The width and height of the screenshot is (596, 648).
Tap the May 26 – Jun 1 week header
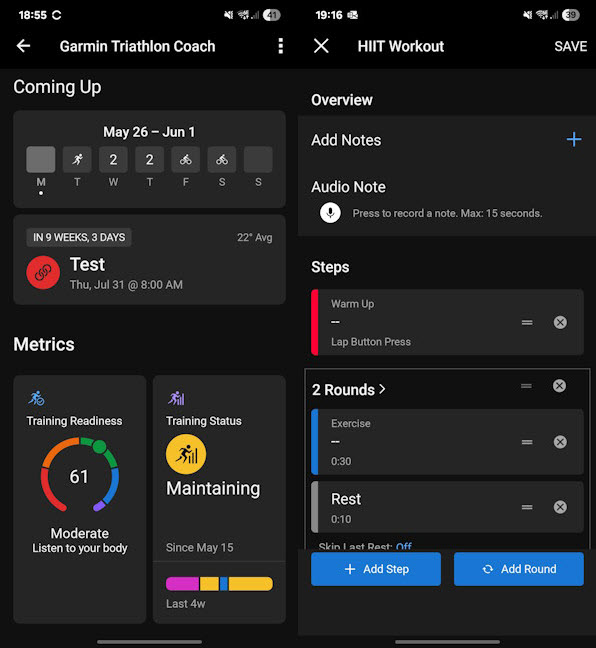(149, 132)
